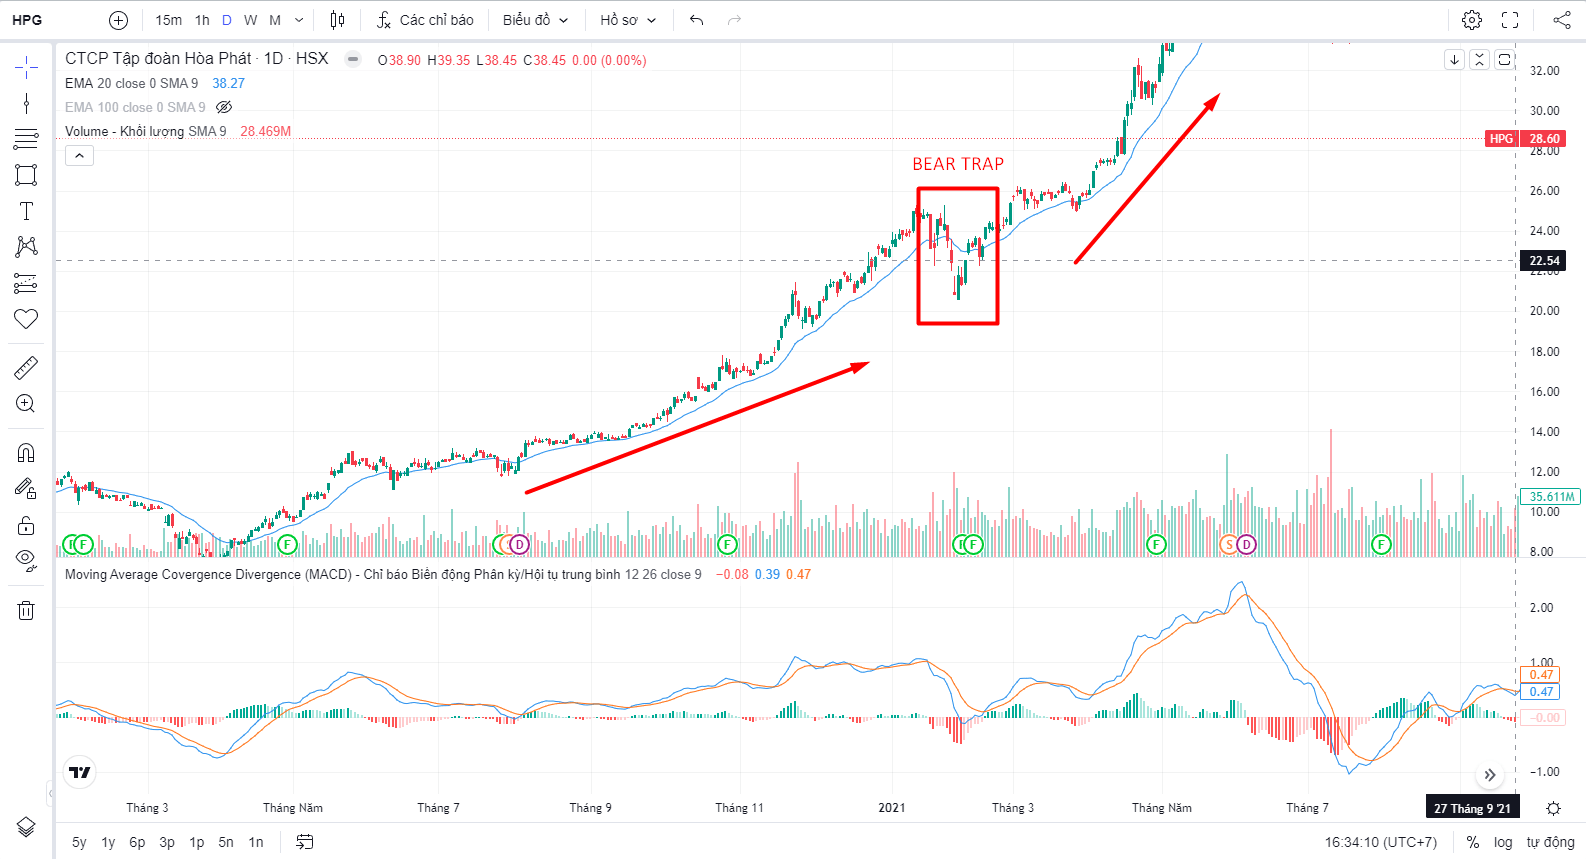The image size is (1586, 859).
Task: Toggle logarithmic scale
Action: point(1503,842)
